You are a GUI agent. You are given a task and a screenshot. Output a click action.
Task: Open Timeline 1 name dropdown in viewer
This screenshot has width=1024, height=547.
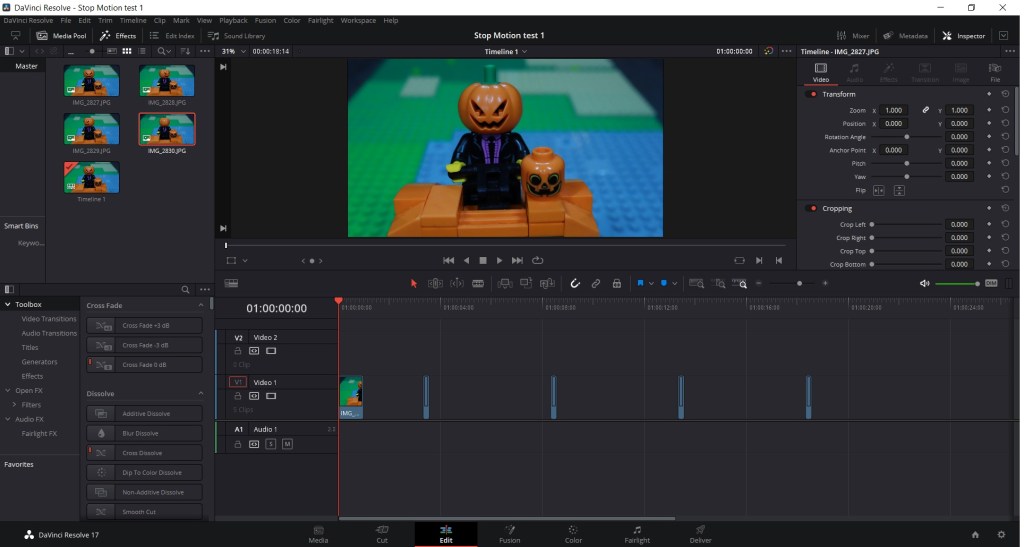coord(505,52)
